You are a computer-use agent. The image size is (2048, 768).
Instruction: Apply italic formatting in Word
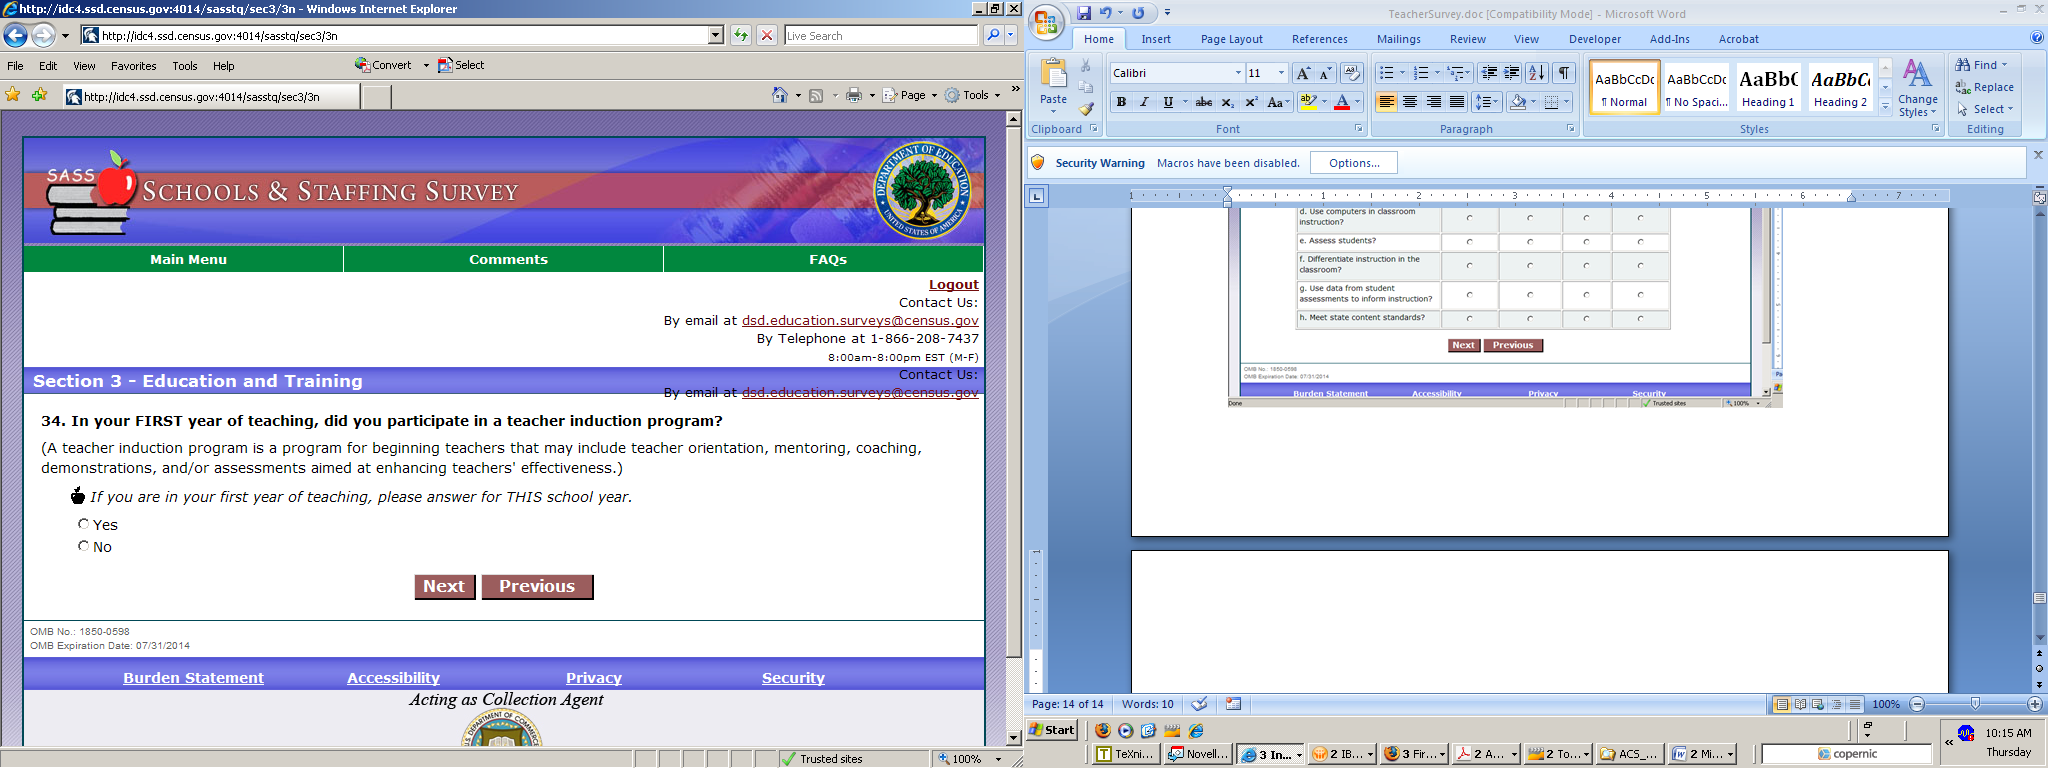click(1144, 102)
